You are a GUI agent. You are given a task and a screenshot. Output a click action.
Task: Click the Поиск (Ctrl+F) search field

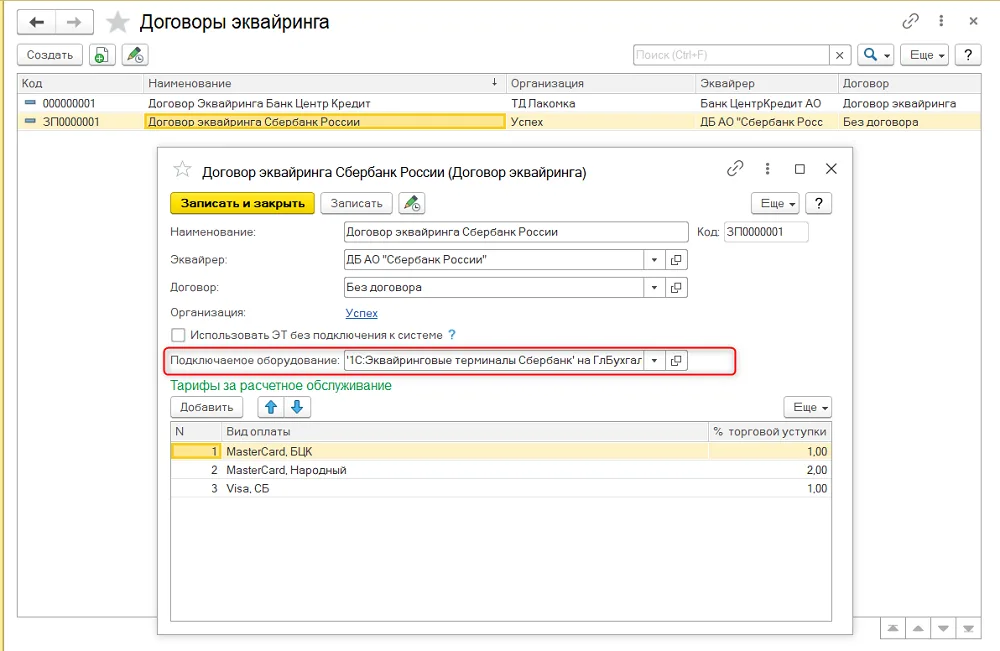pos(731,55)
